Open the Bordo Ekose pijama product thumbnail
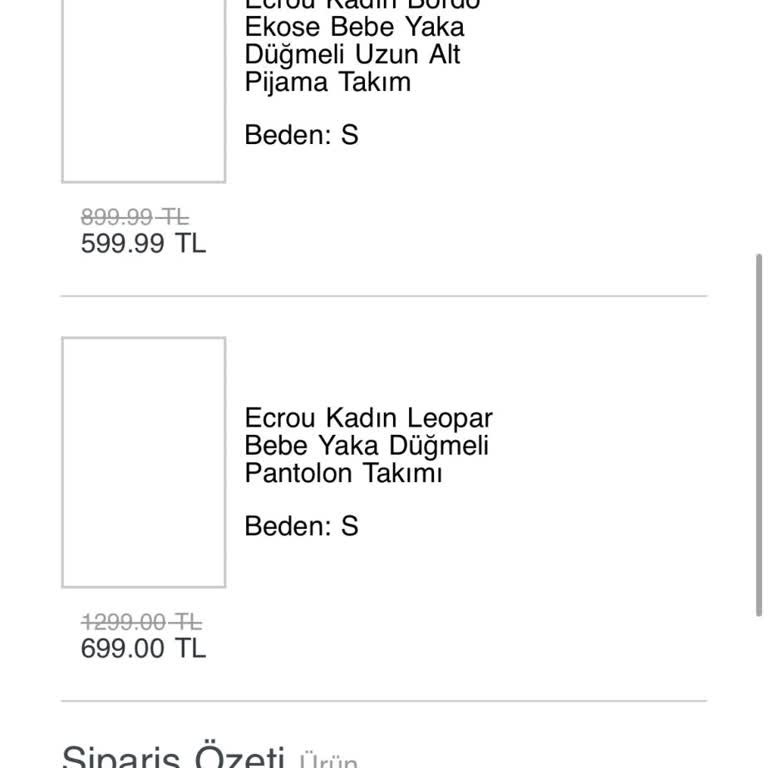 pyautogui.click(x=143, y=90)
